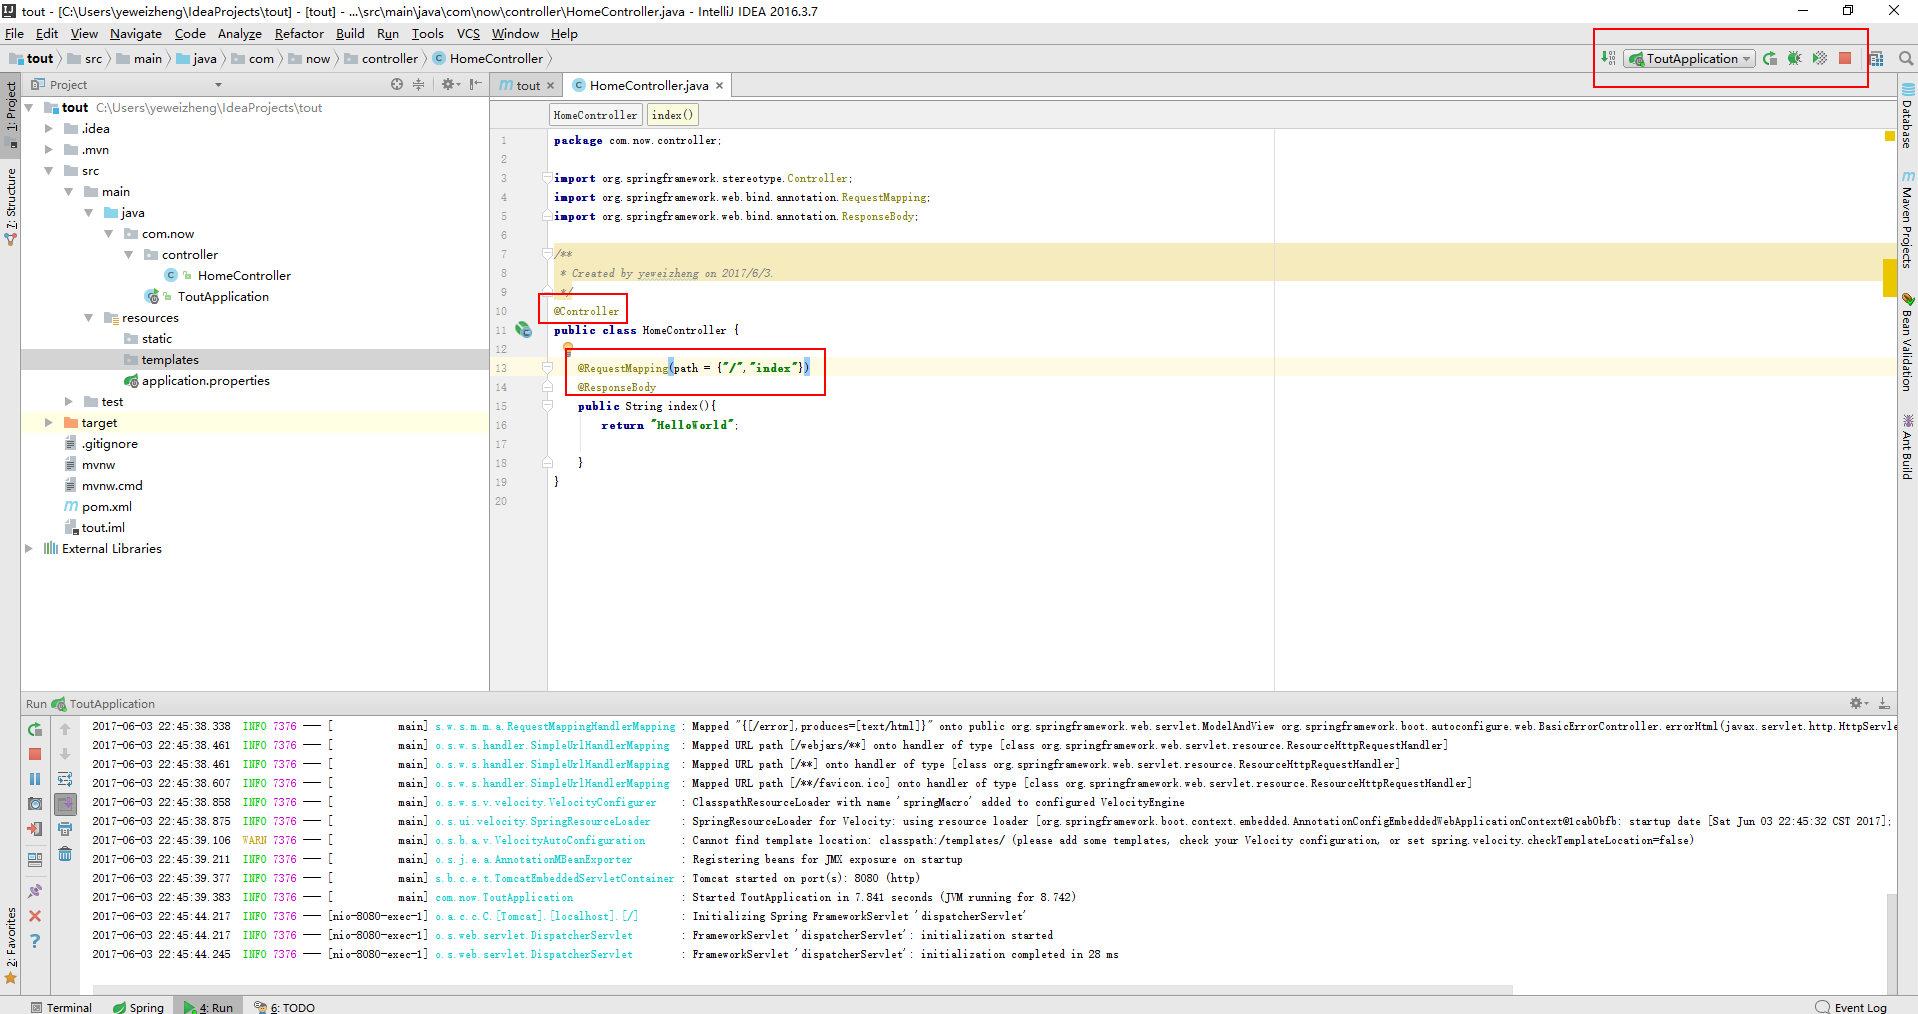
Task: Open the Spring tool window
Action: pos(138,1007)
